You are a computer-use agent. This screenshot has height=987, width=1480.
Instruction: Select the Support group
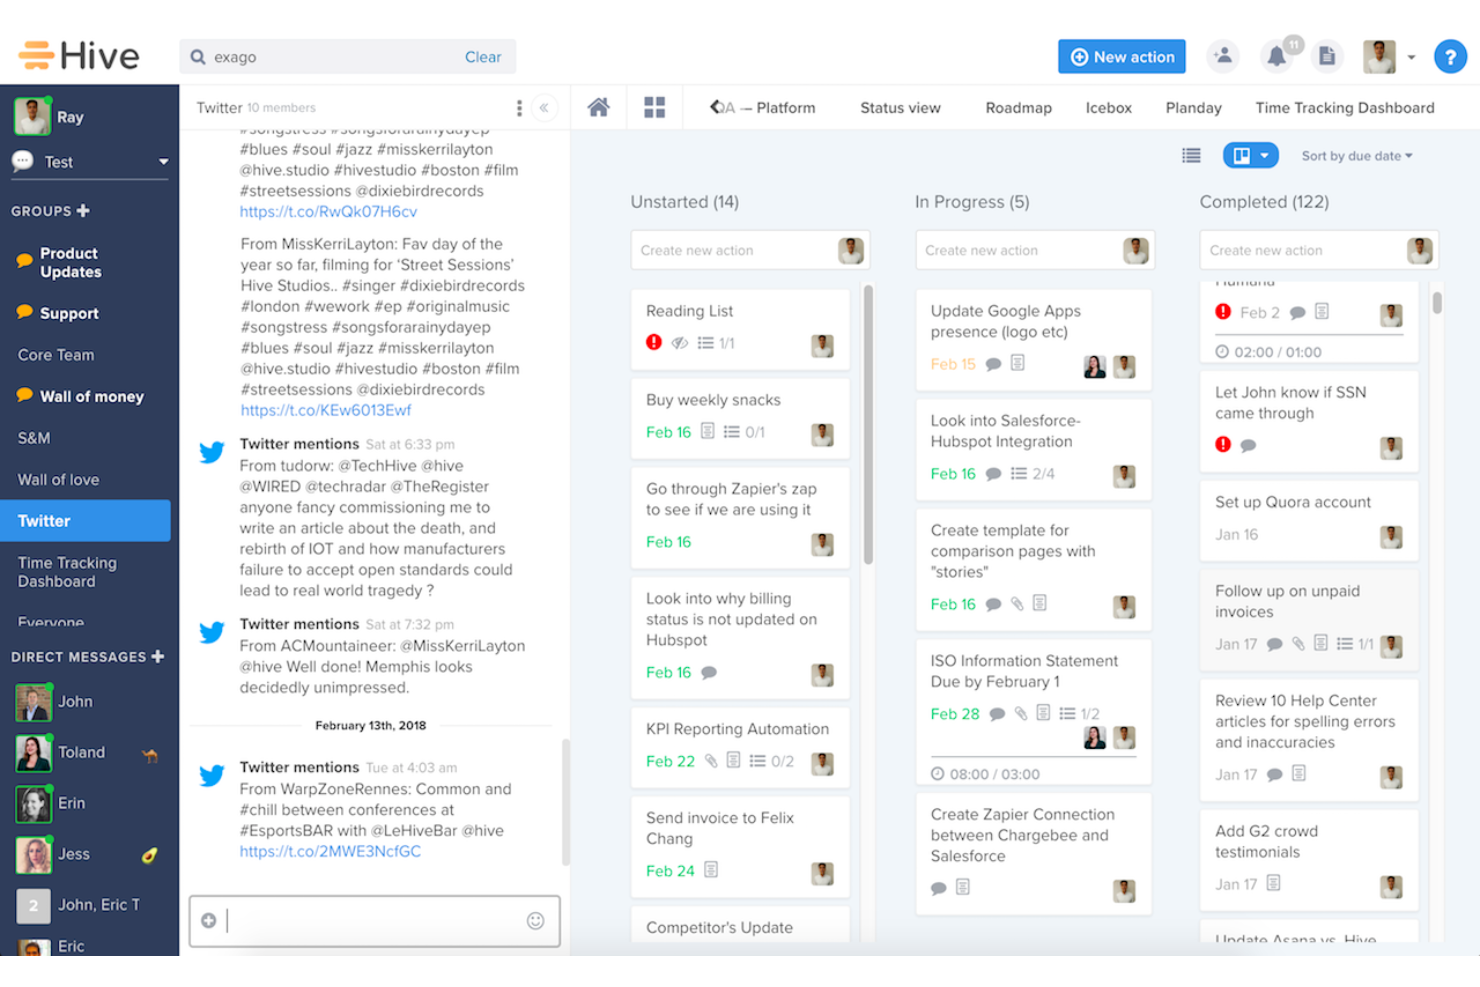[69, 313]
